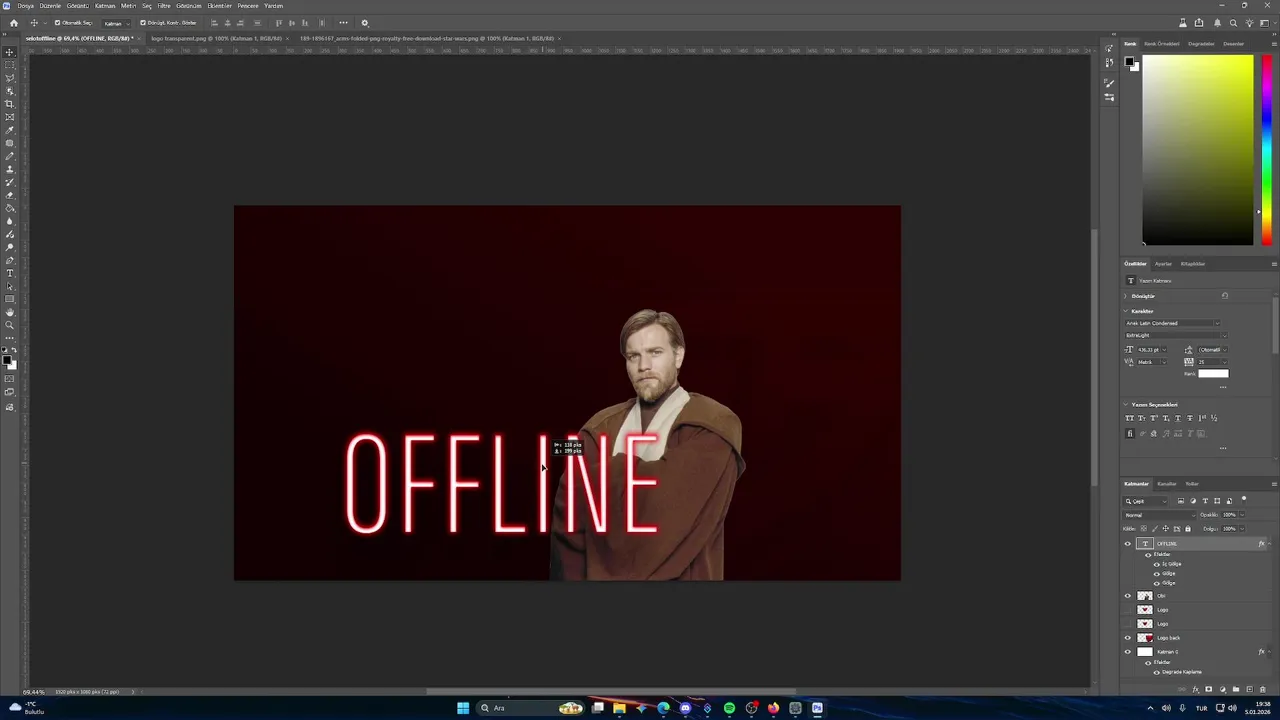This screenshot has width=1280, height=720.
Task: Open the Spotify icon on the taskbar
Action: (x=729, y=708)
